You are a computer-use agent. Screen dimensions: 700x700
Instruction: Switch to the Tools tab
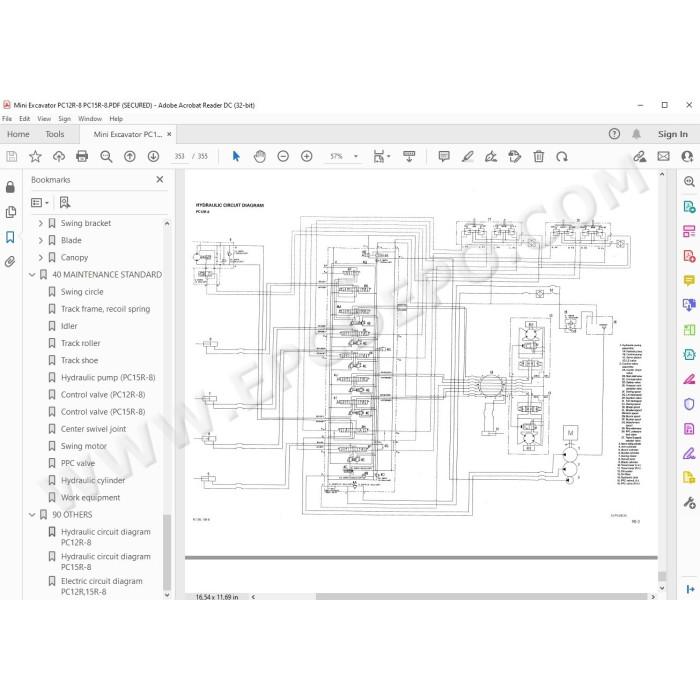point(55,134)
